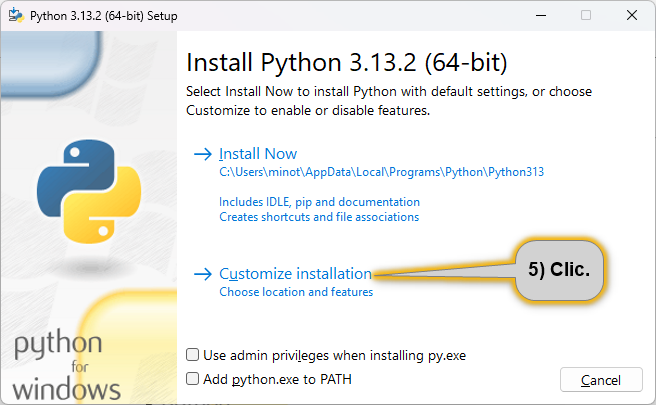This screenshot has width=656, height=405.
Task: Close the Python Setup window
Action: click(x=632, y=15)
